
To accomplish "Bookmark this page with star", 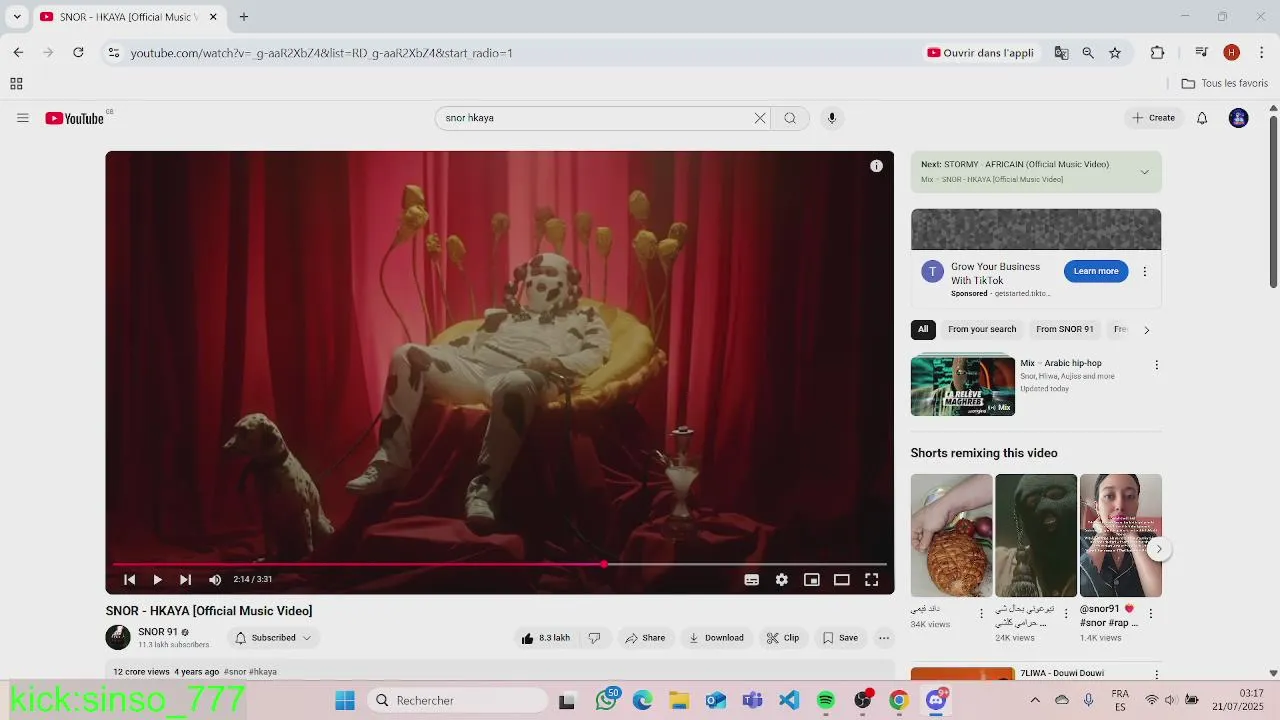I will point(1115,53).
